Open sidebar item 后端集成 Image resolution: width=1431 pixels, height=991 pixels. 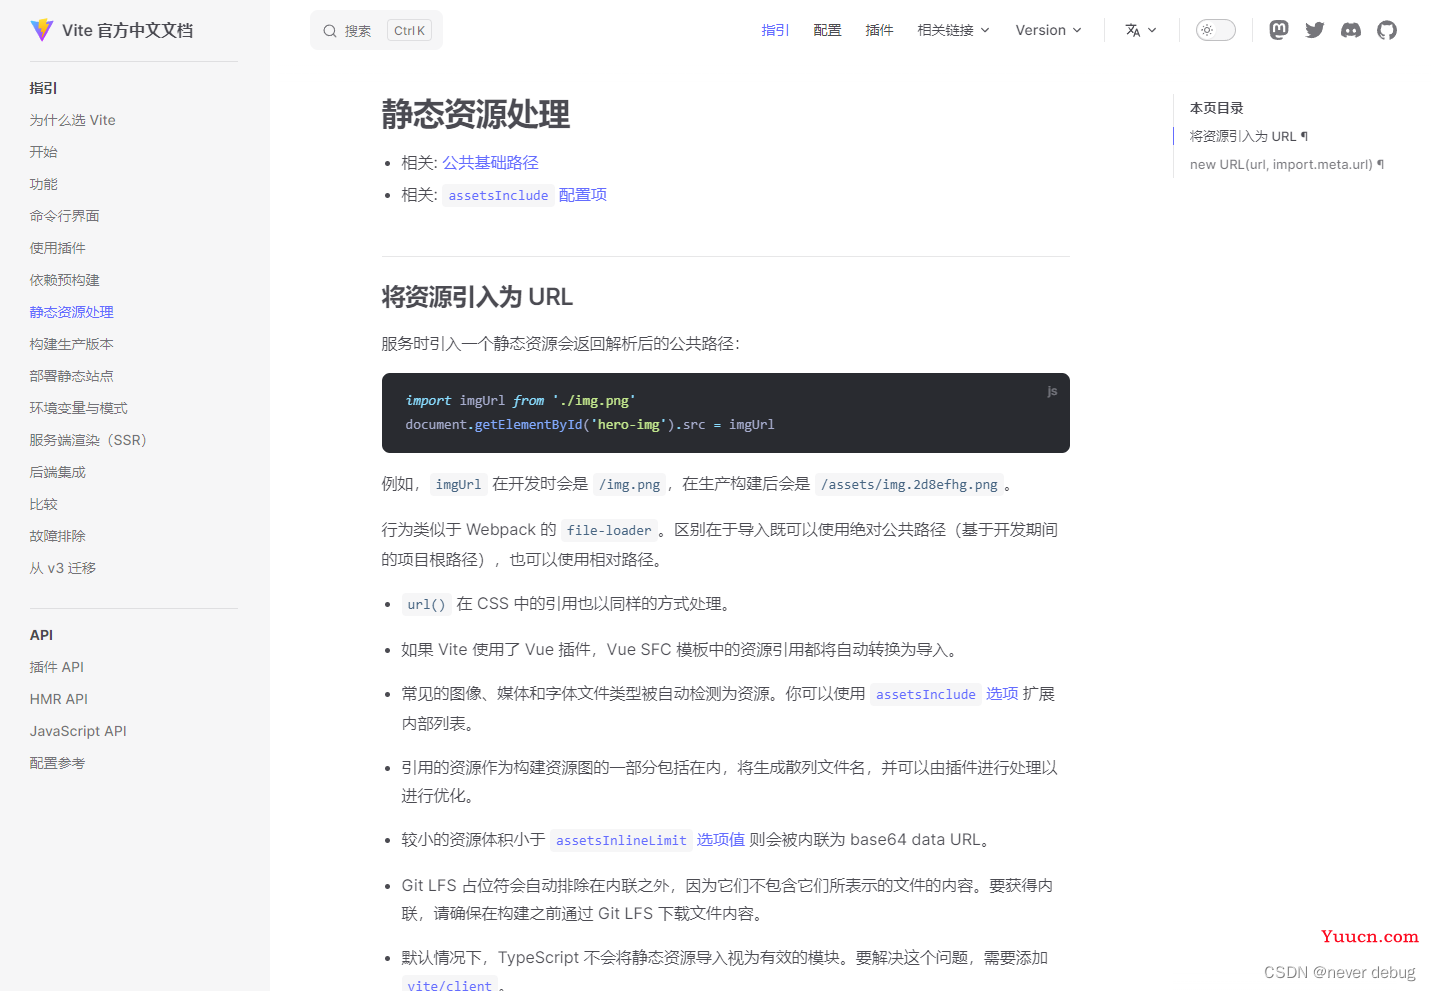58,472
